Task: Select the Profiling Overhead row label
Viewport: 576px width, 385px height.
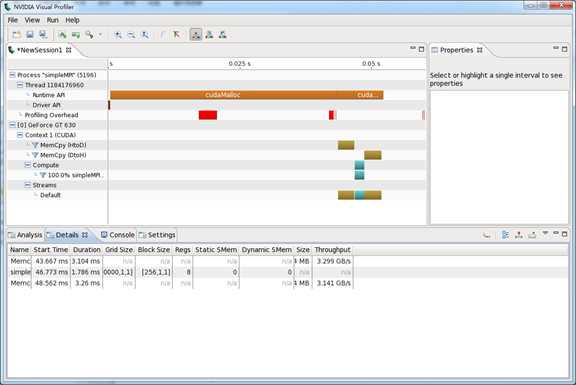Action: [51, 115]
